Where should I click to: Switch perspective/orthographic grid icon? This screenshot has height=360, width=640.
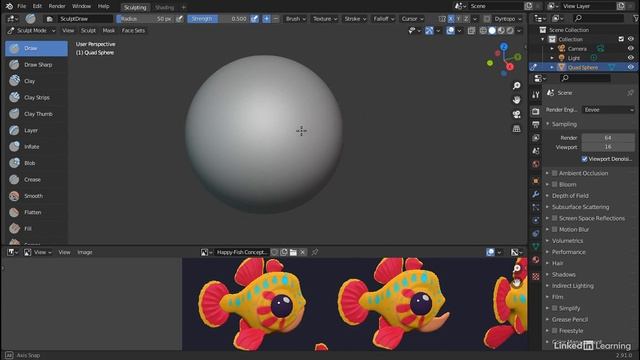tap(517, 129)
